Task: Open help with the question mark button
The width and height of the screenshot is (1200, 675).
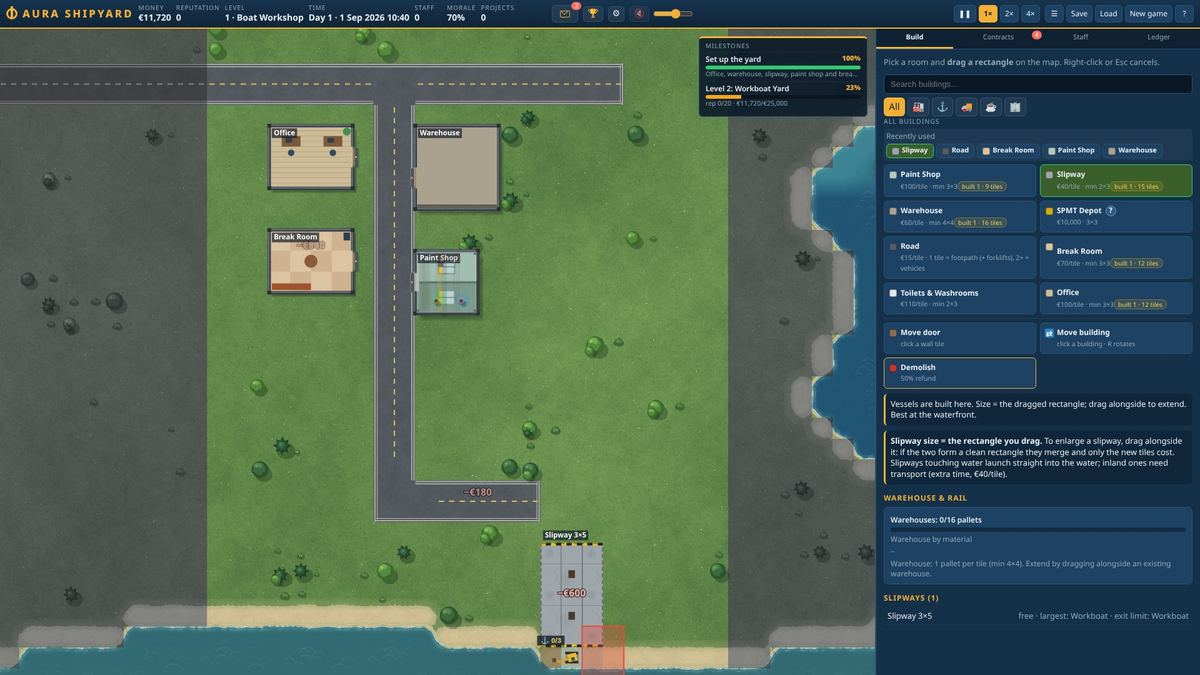Action: tap(1185, 14)
